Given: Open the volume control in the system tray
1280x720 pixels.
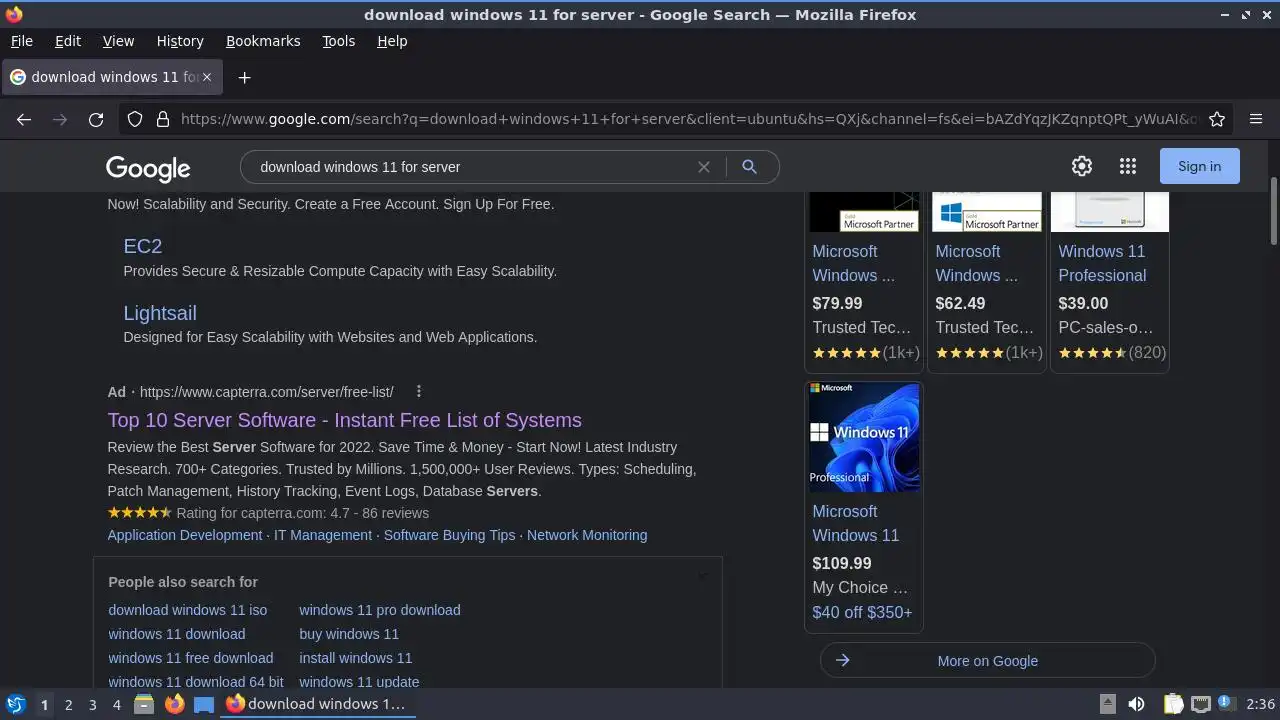Looking at the screenshot, I should 1137,704.
